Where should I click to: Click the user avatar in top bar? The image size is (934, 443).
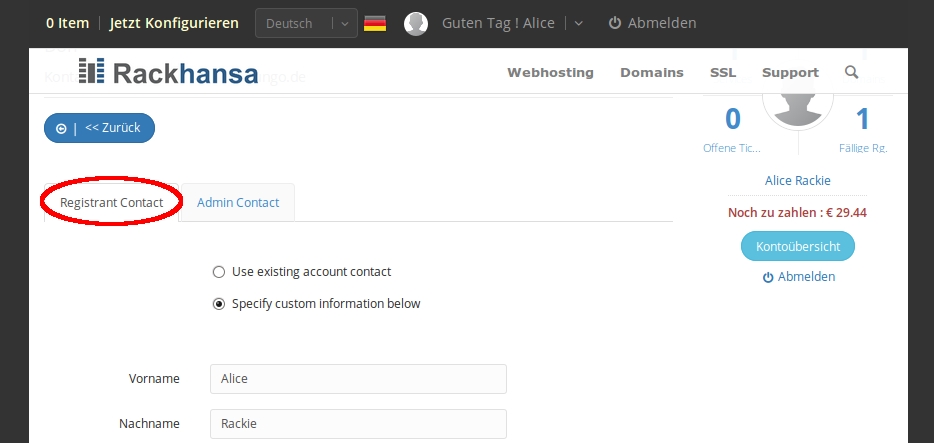click(x=416, y=23)
